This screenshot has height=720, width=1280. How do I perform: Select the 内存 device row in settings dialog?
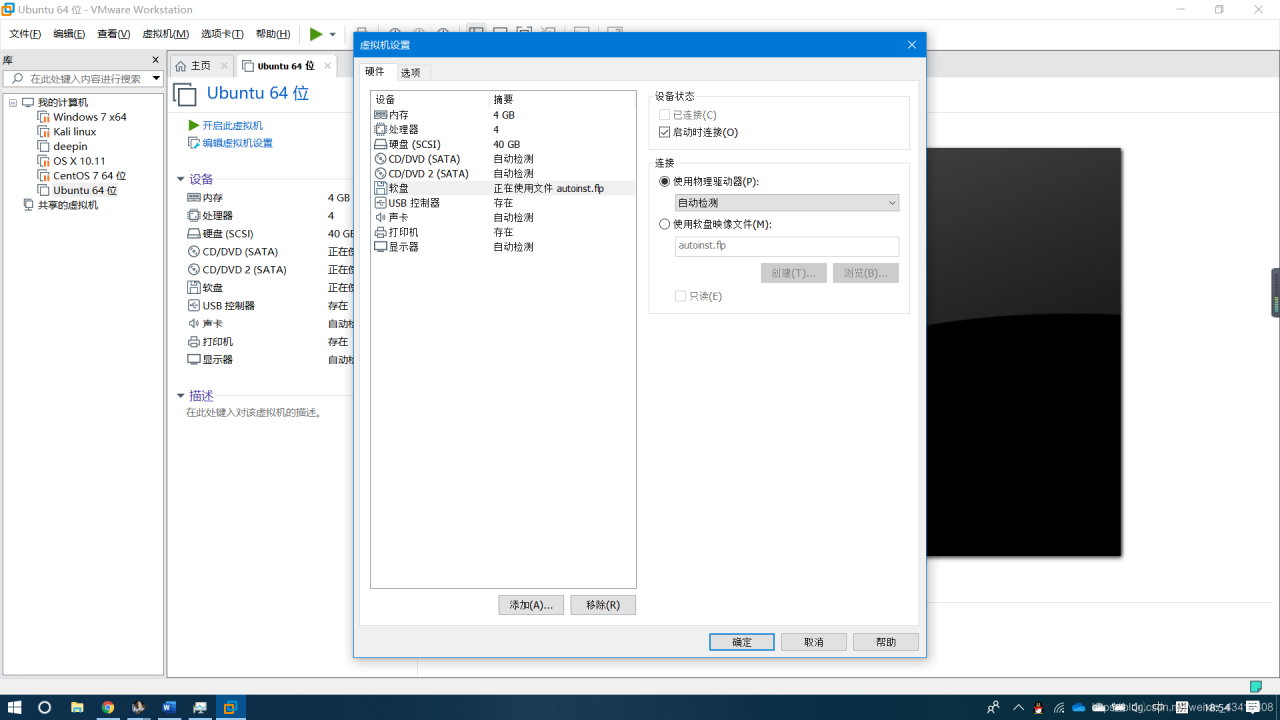[x=503, y=115]
